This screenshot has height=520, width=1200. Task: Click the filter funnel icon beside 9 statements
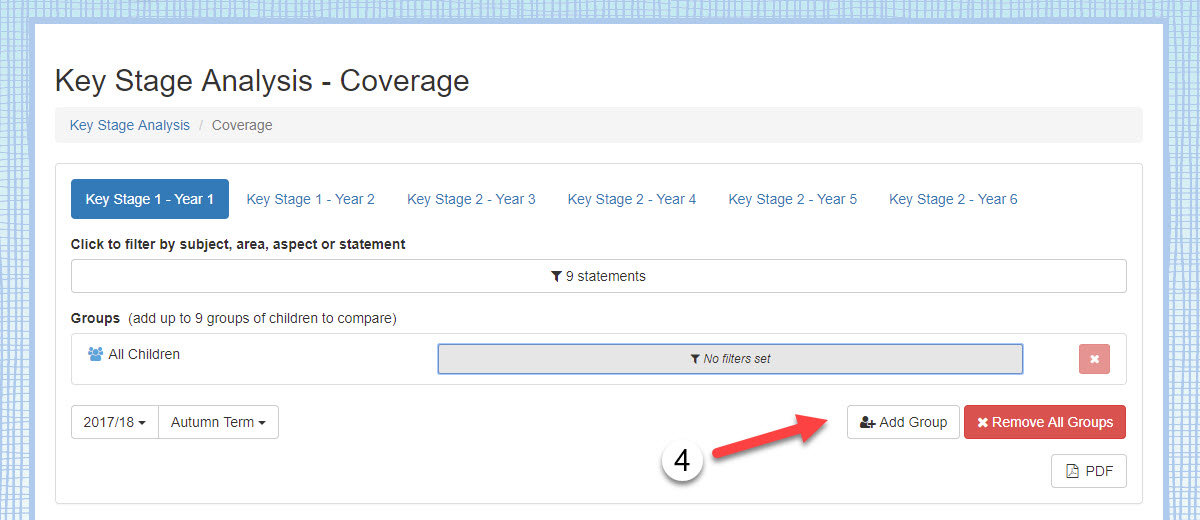click(556, 277)
